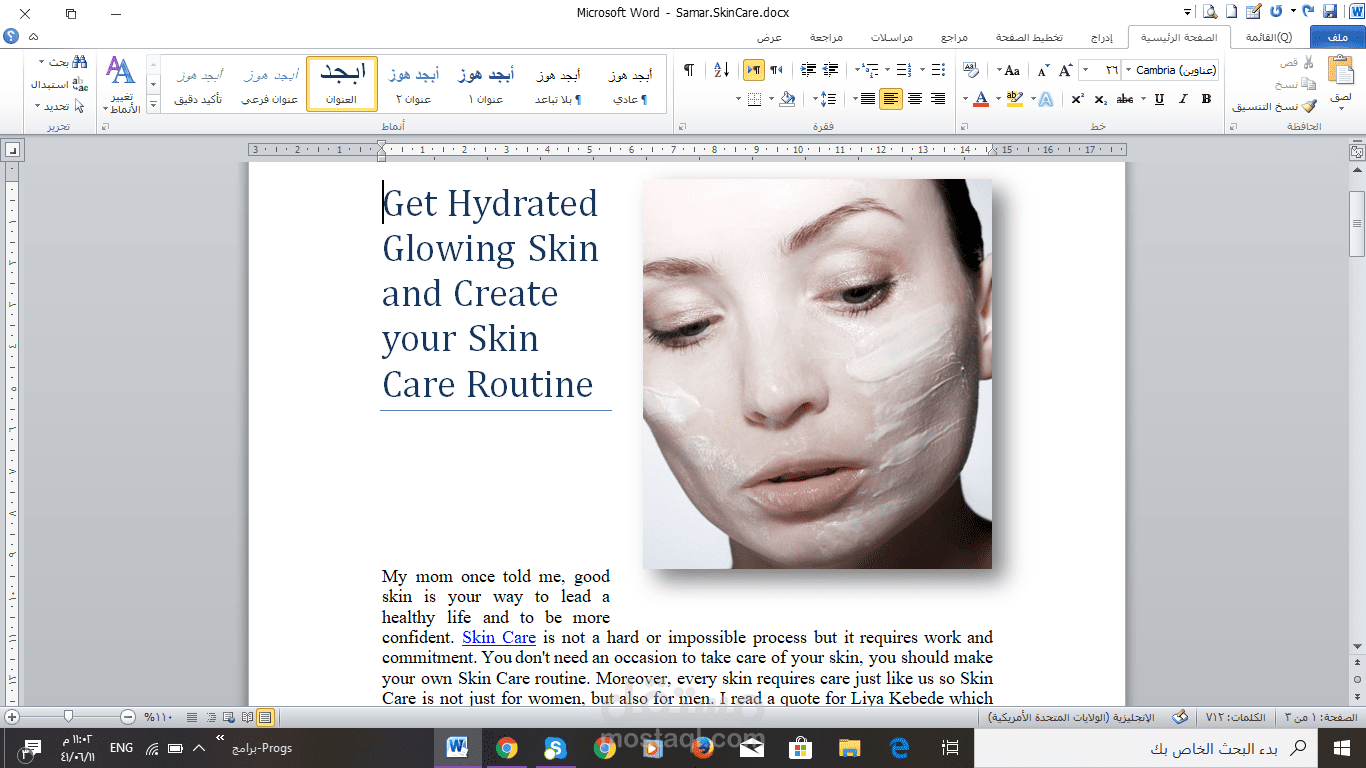Toggle Subscript formatting
Screen dimensions: 1366x768
(x=1101, y=99)
